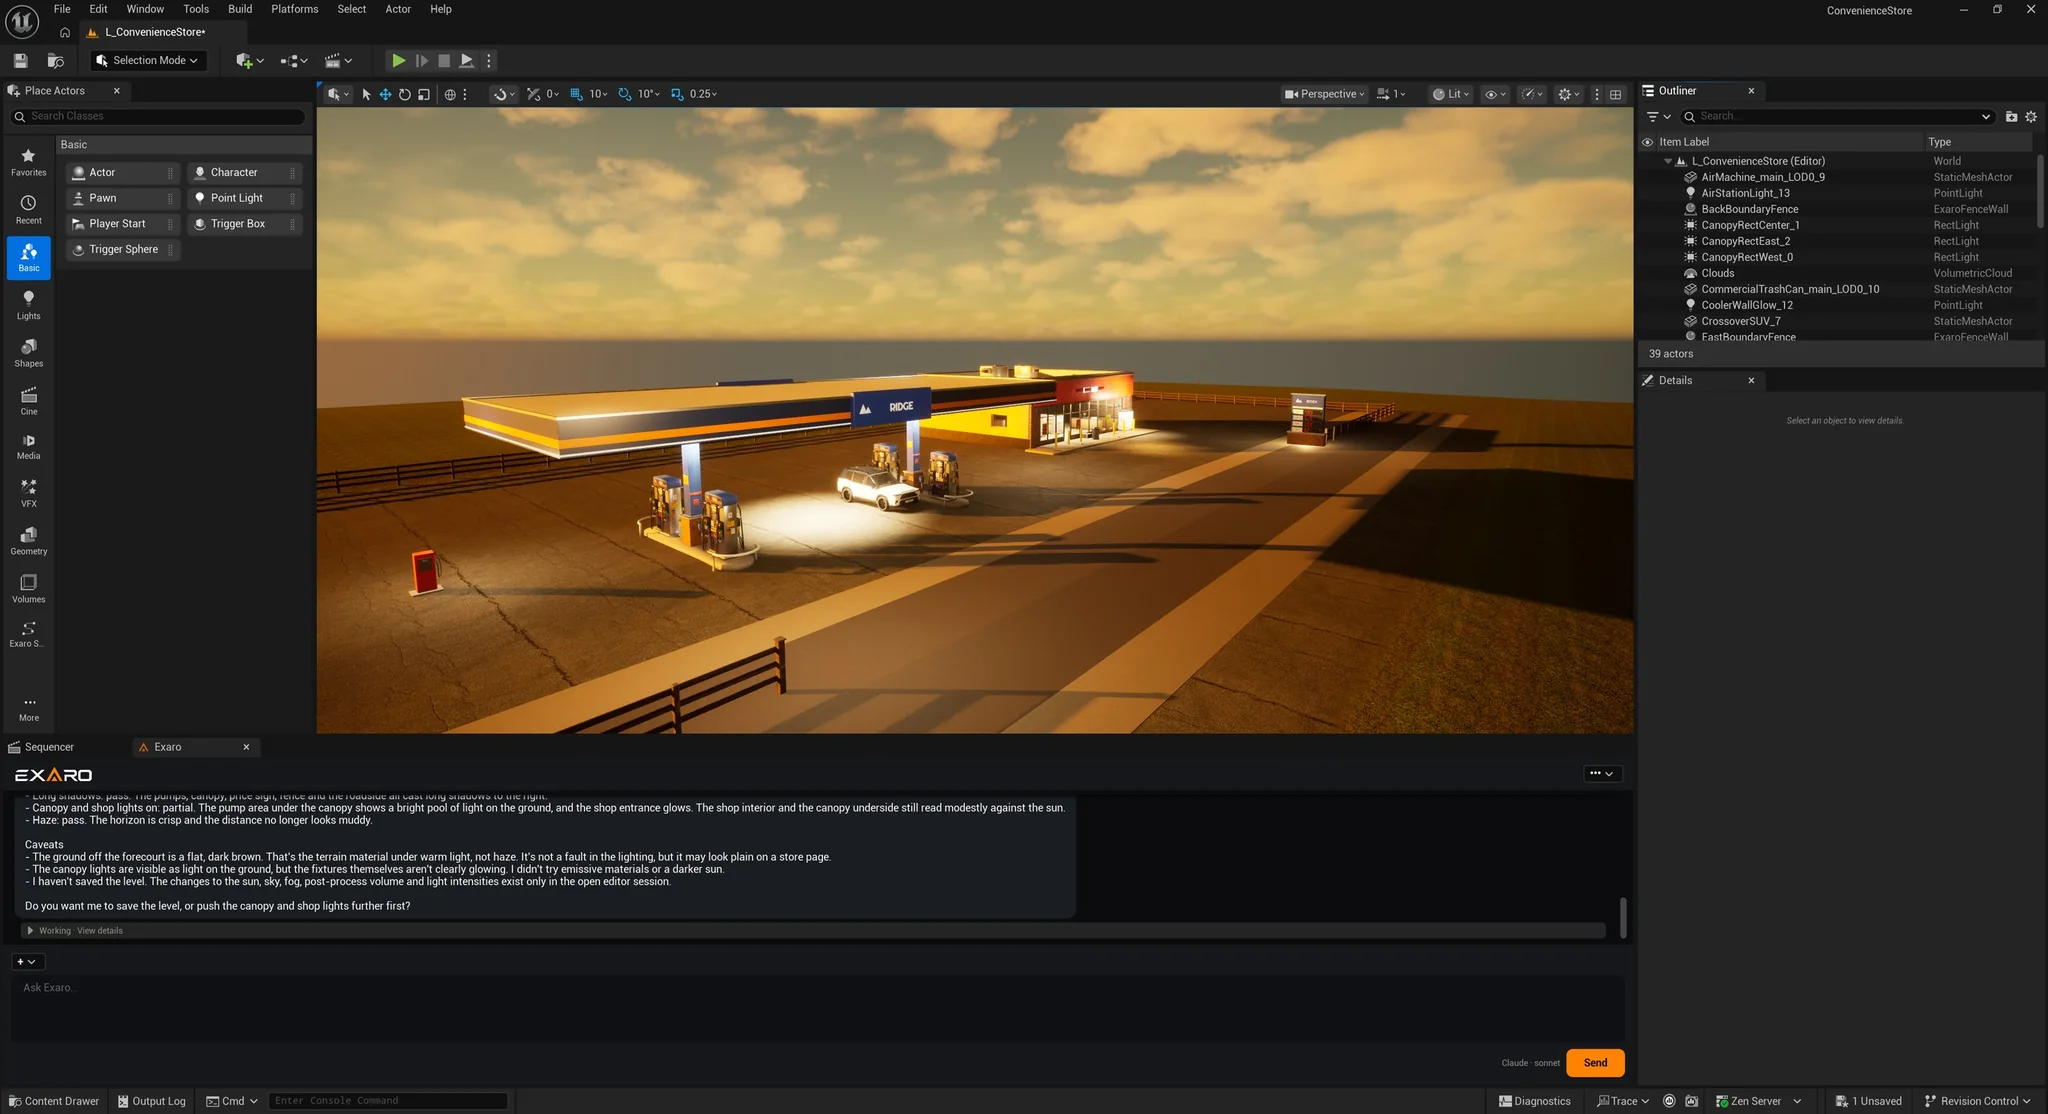
Task: Open the Tools menu
Action: [x=196, y=9]
